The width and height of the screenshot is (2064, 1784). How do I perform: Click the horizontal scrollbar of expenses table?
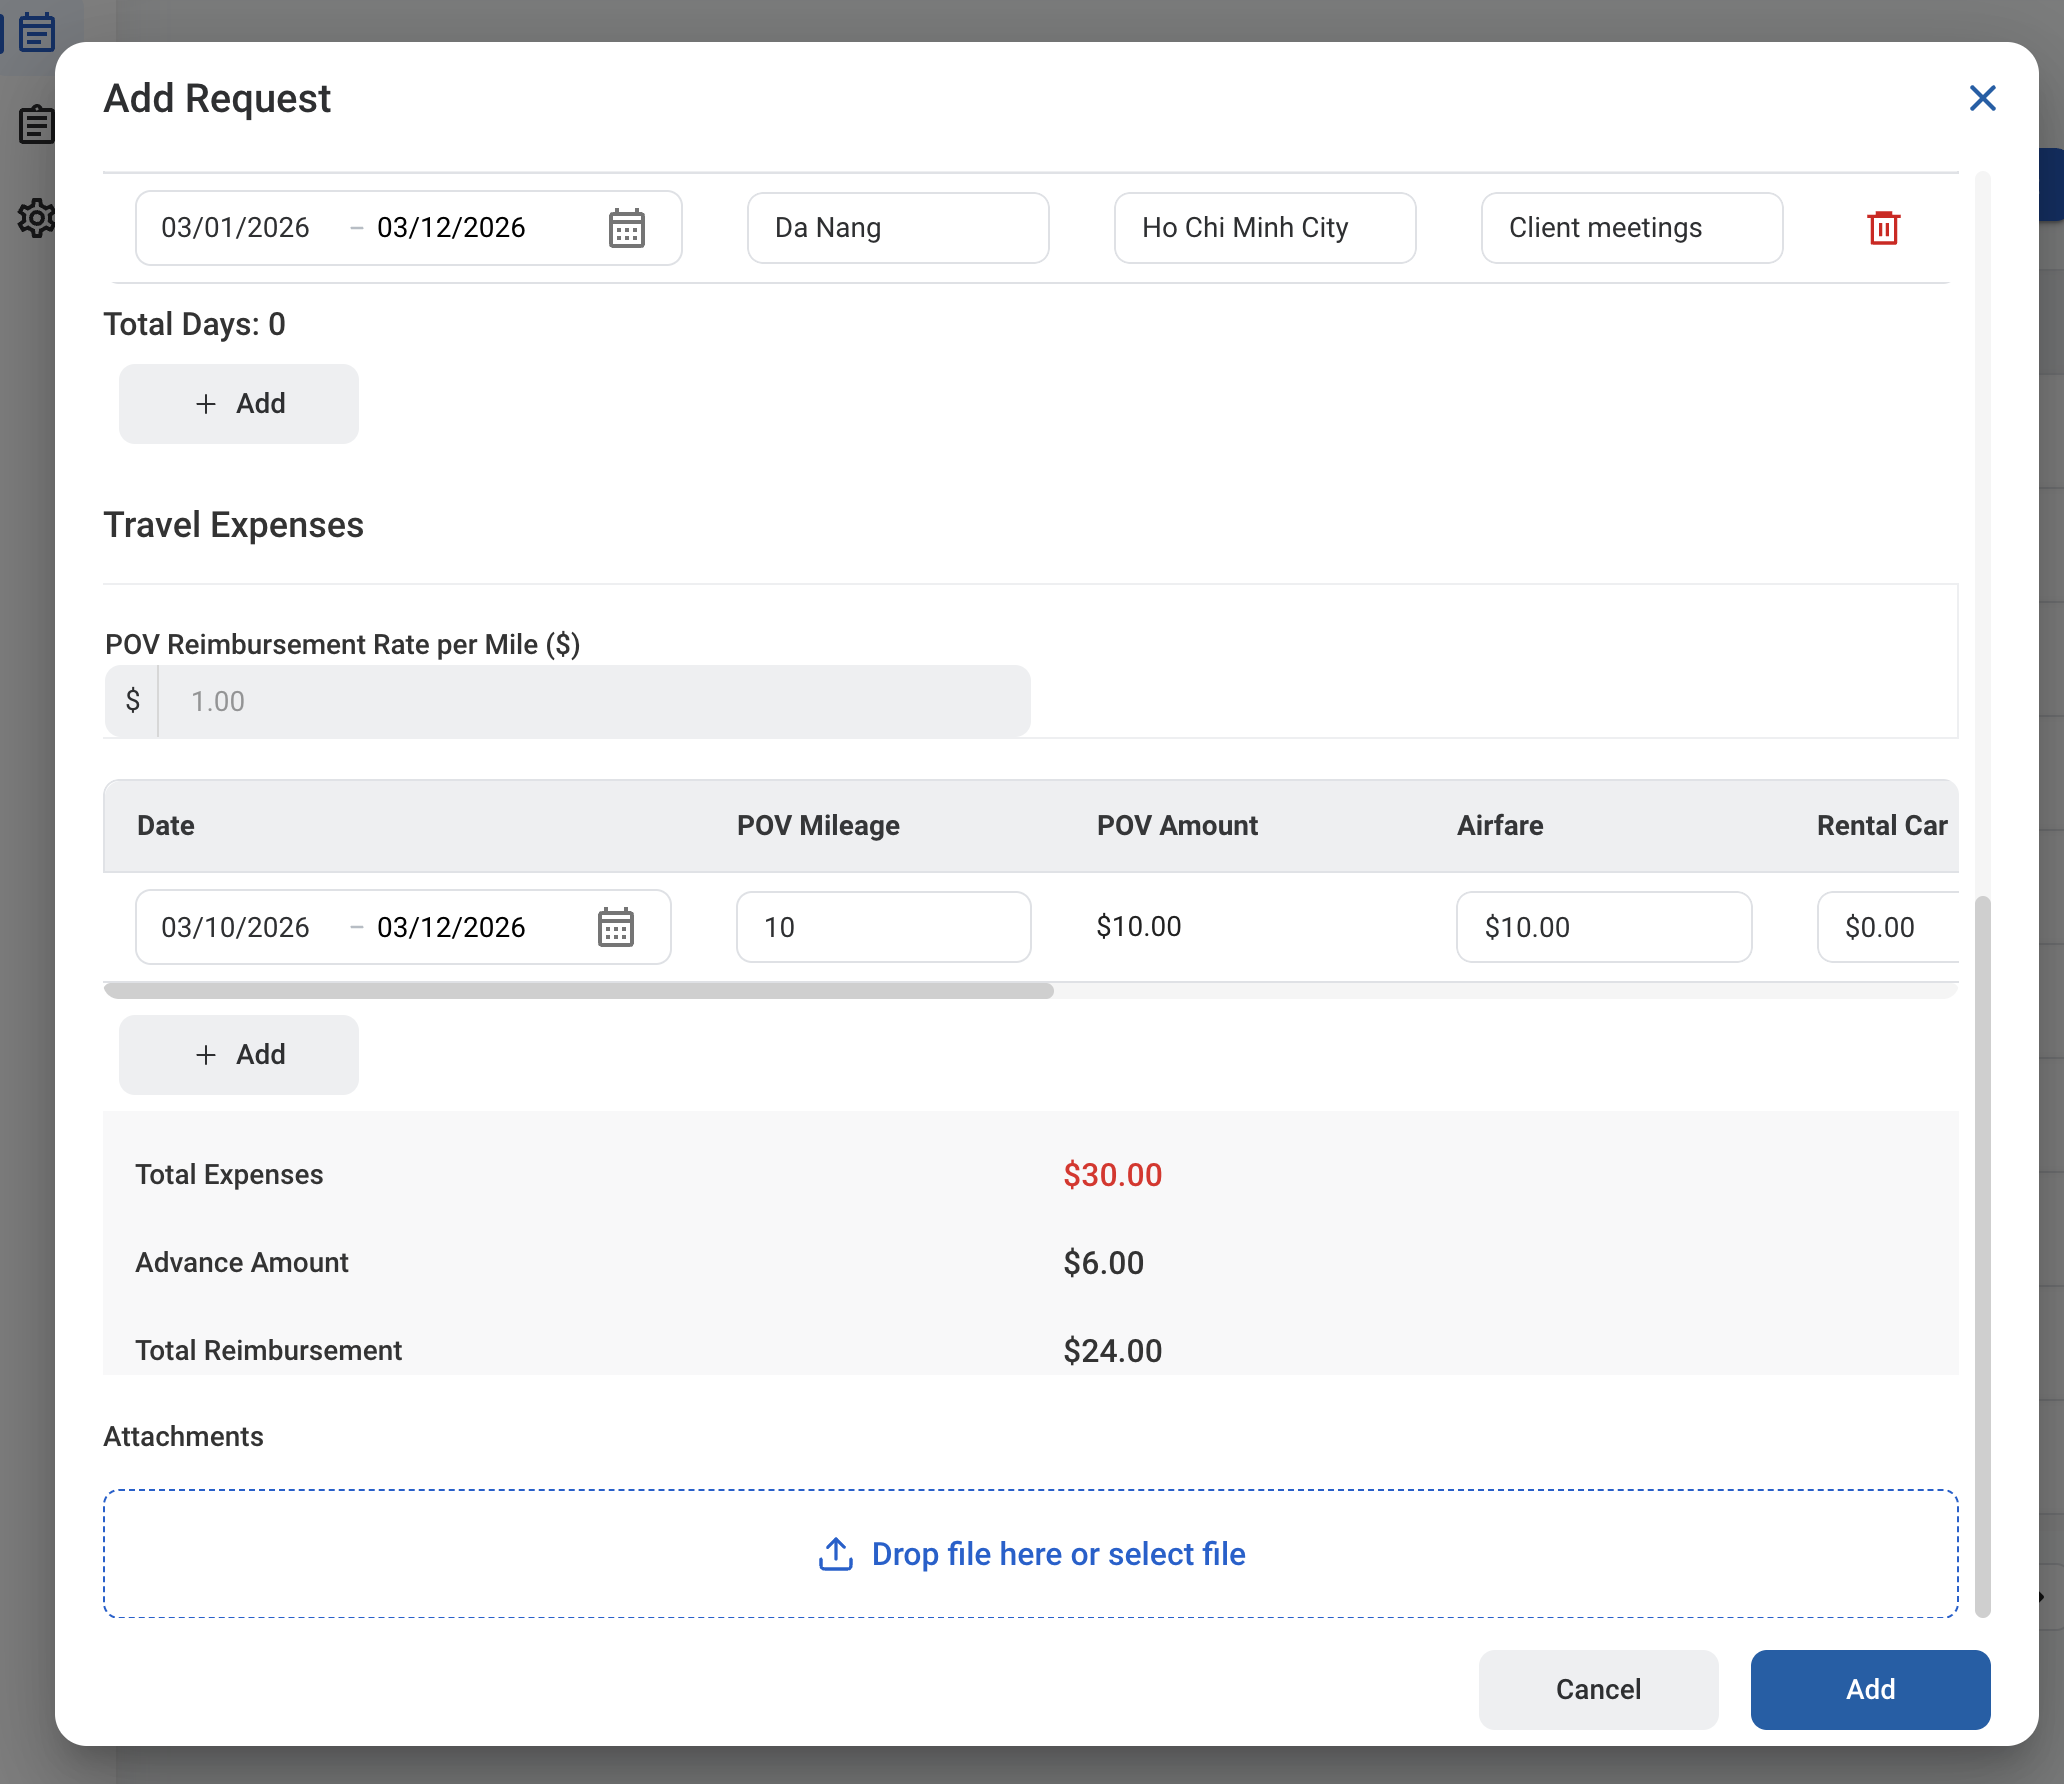(579, 991)
